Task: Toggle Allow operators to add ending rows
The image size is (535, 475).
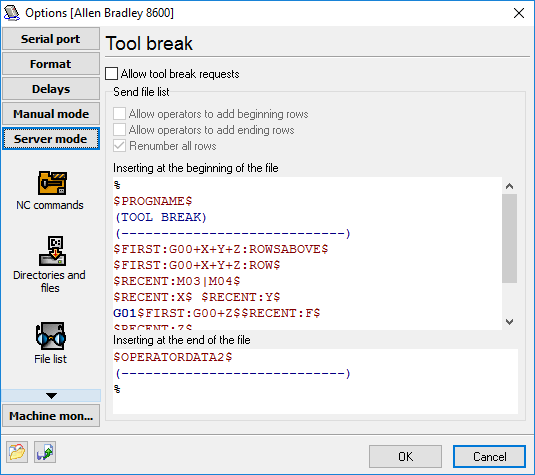Action: pyautogui.click(x=119, y=130)
